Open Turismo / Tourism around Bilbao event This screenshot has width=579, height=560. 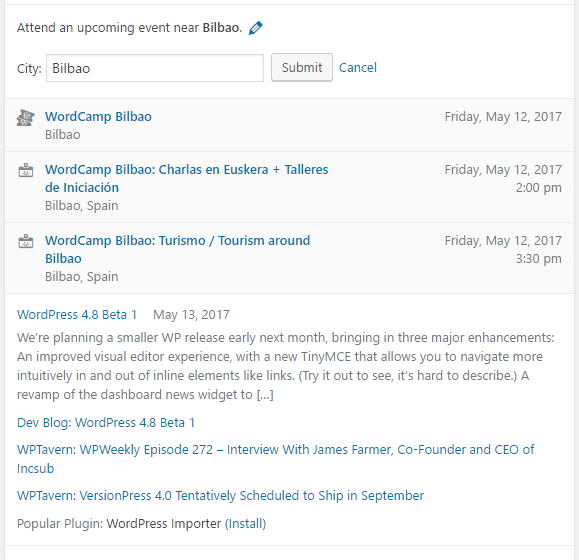tap(177, 250)
